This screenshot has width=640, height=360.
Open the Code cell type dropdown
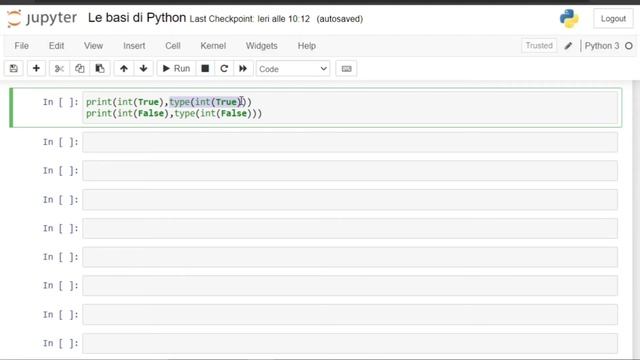(x=293, y=69)
